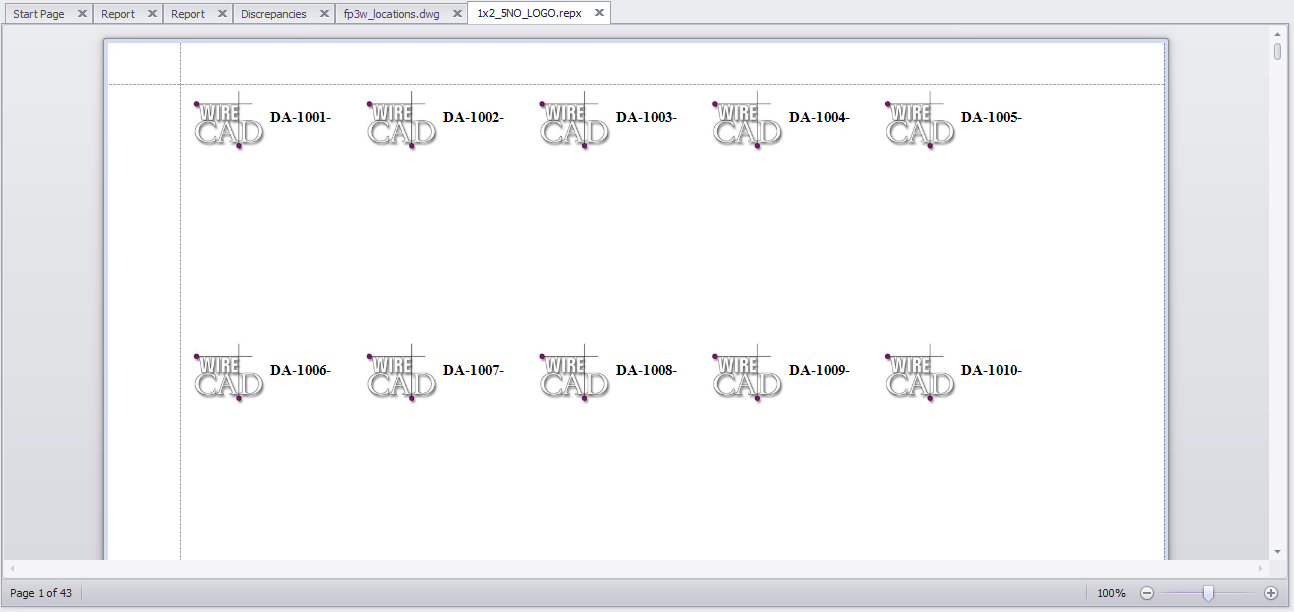Click the Page 1 of 43 status text
1294x612 pixels.
(41, 593)
